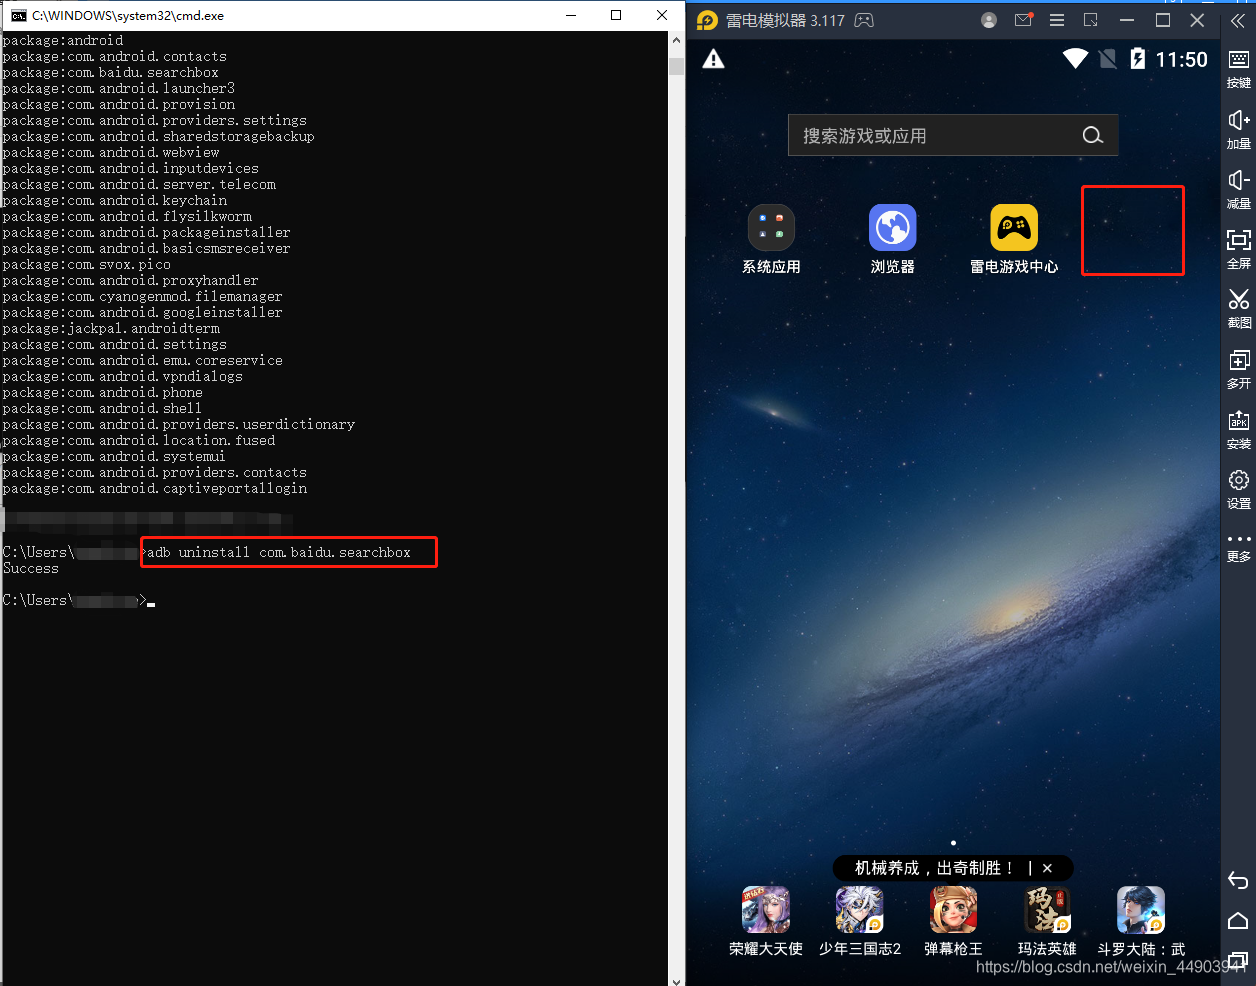1256x986 pixels.
Task: Click package:com.android.launcher3 line
Action: 118,88
